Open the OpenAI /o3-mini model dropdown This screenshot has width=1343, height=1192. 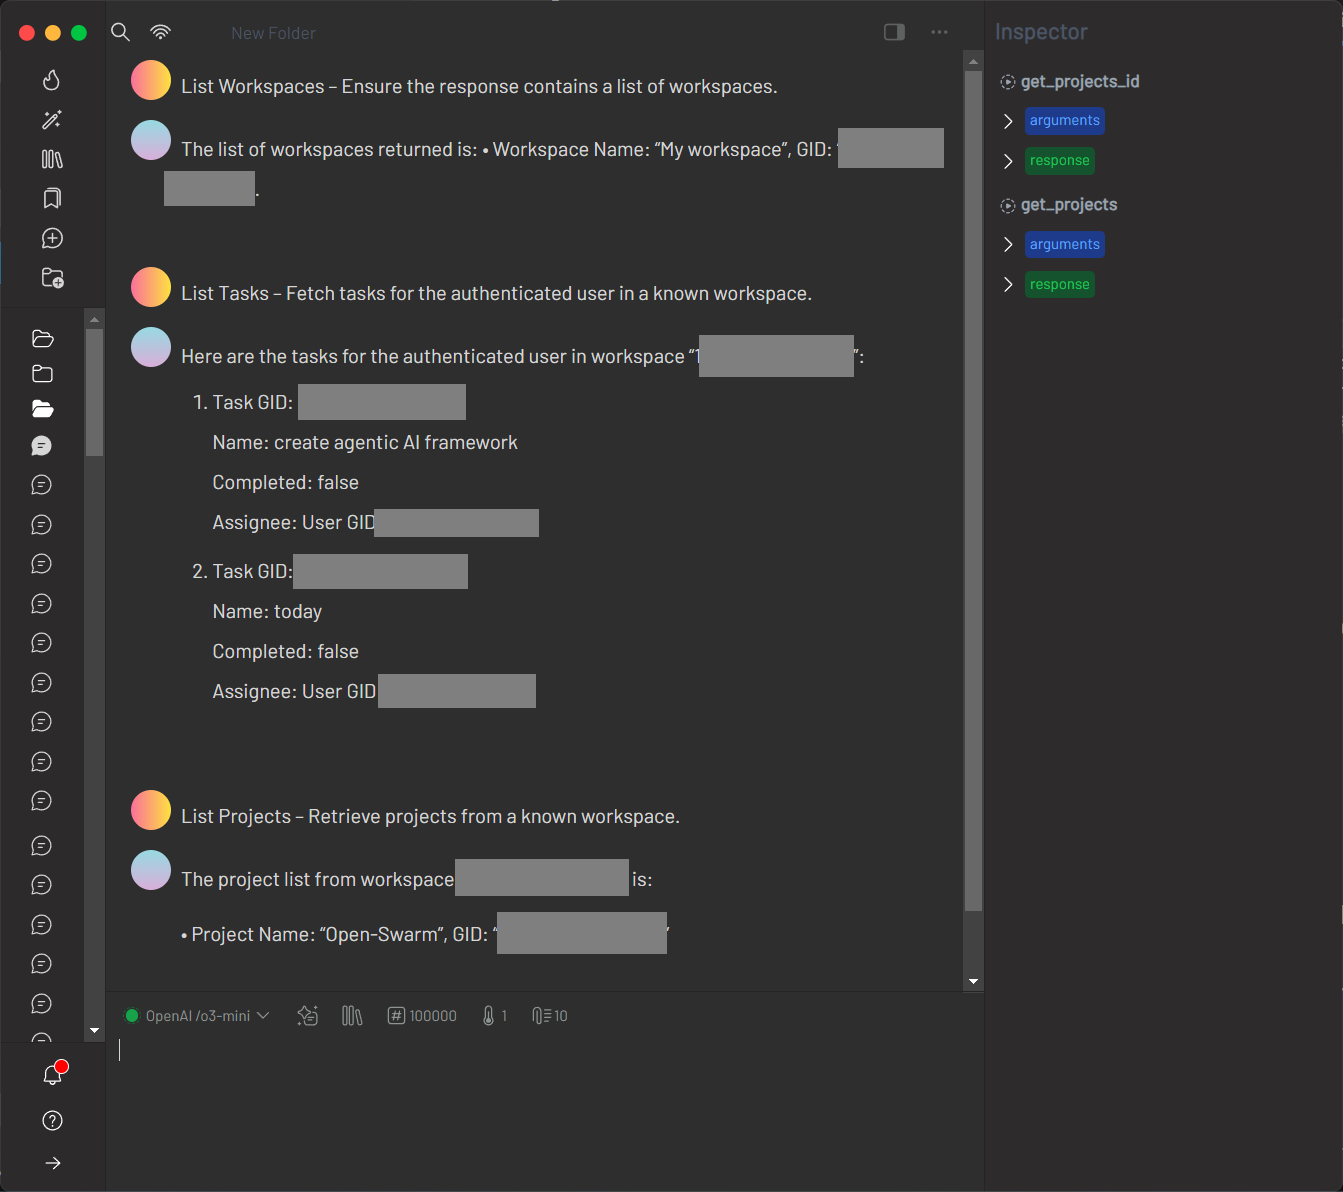coord(198,1016)
